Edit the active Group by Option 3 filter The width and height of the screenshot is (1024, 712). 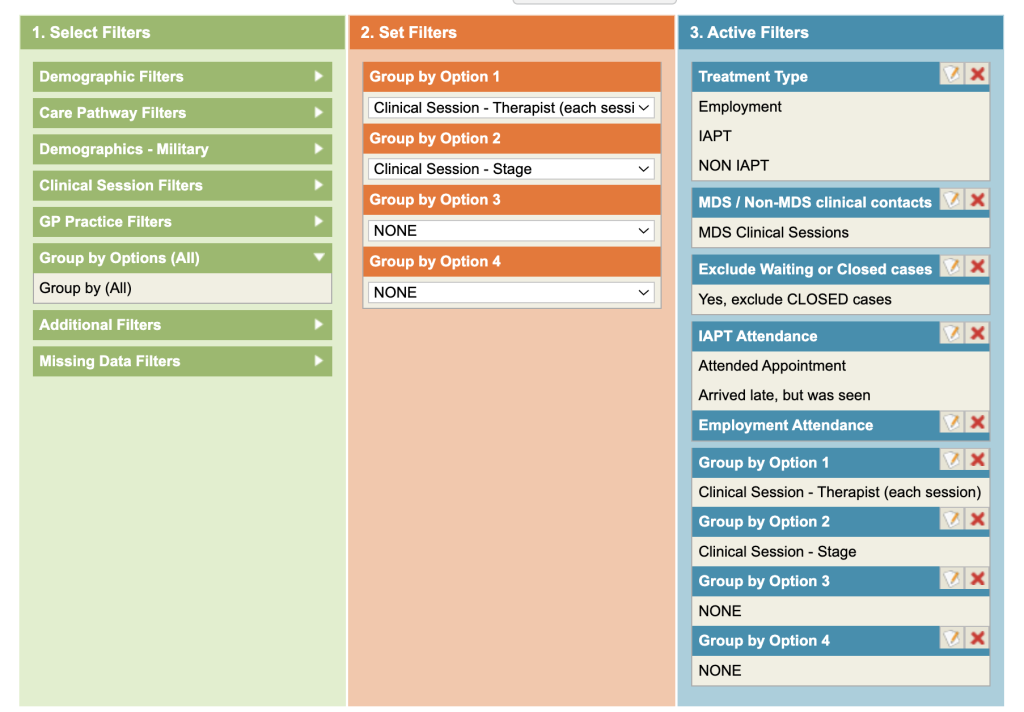pyautogui.click(x=952, y=579)
